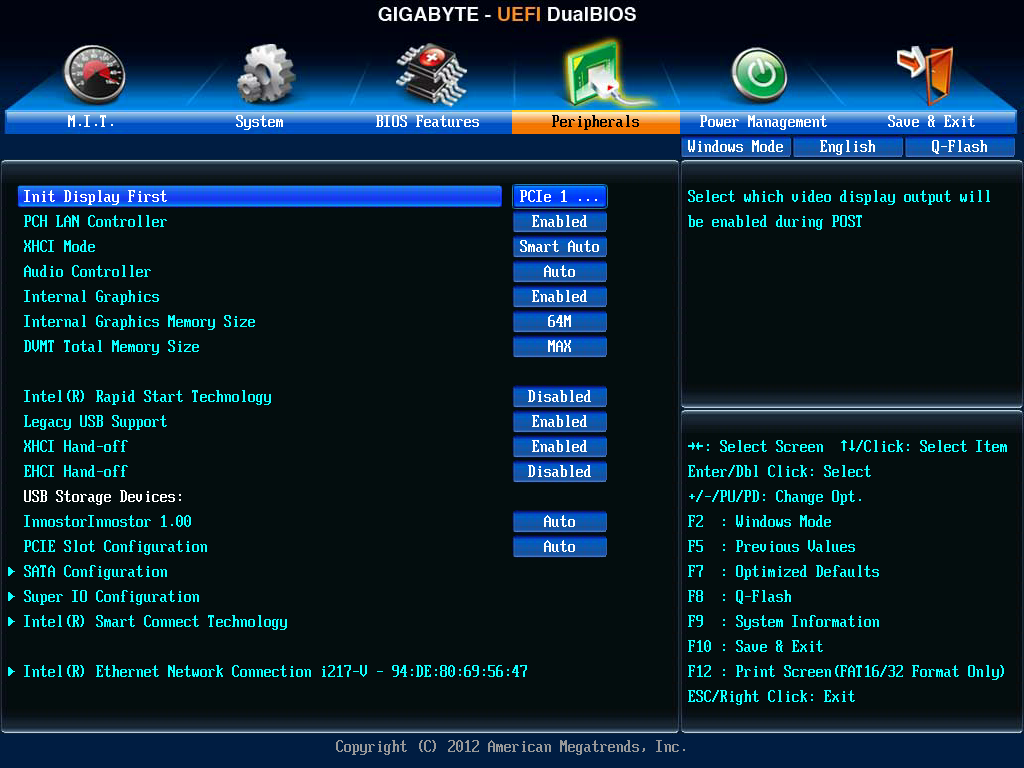This screenshot has width=1024, height=768.
Task: Click the F9 System Information hint
Action: click(784, 622)
